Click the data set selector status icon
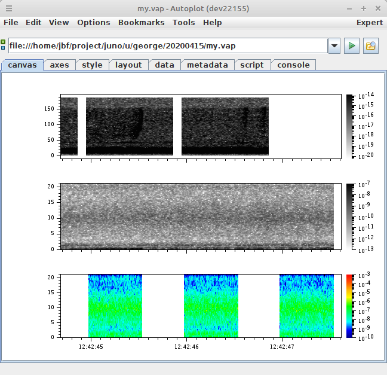Screen dimensions: 387x375 coord(3,45)
